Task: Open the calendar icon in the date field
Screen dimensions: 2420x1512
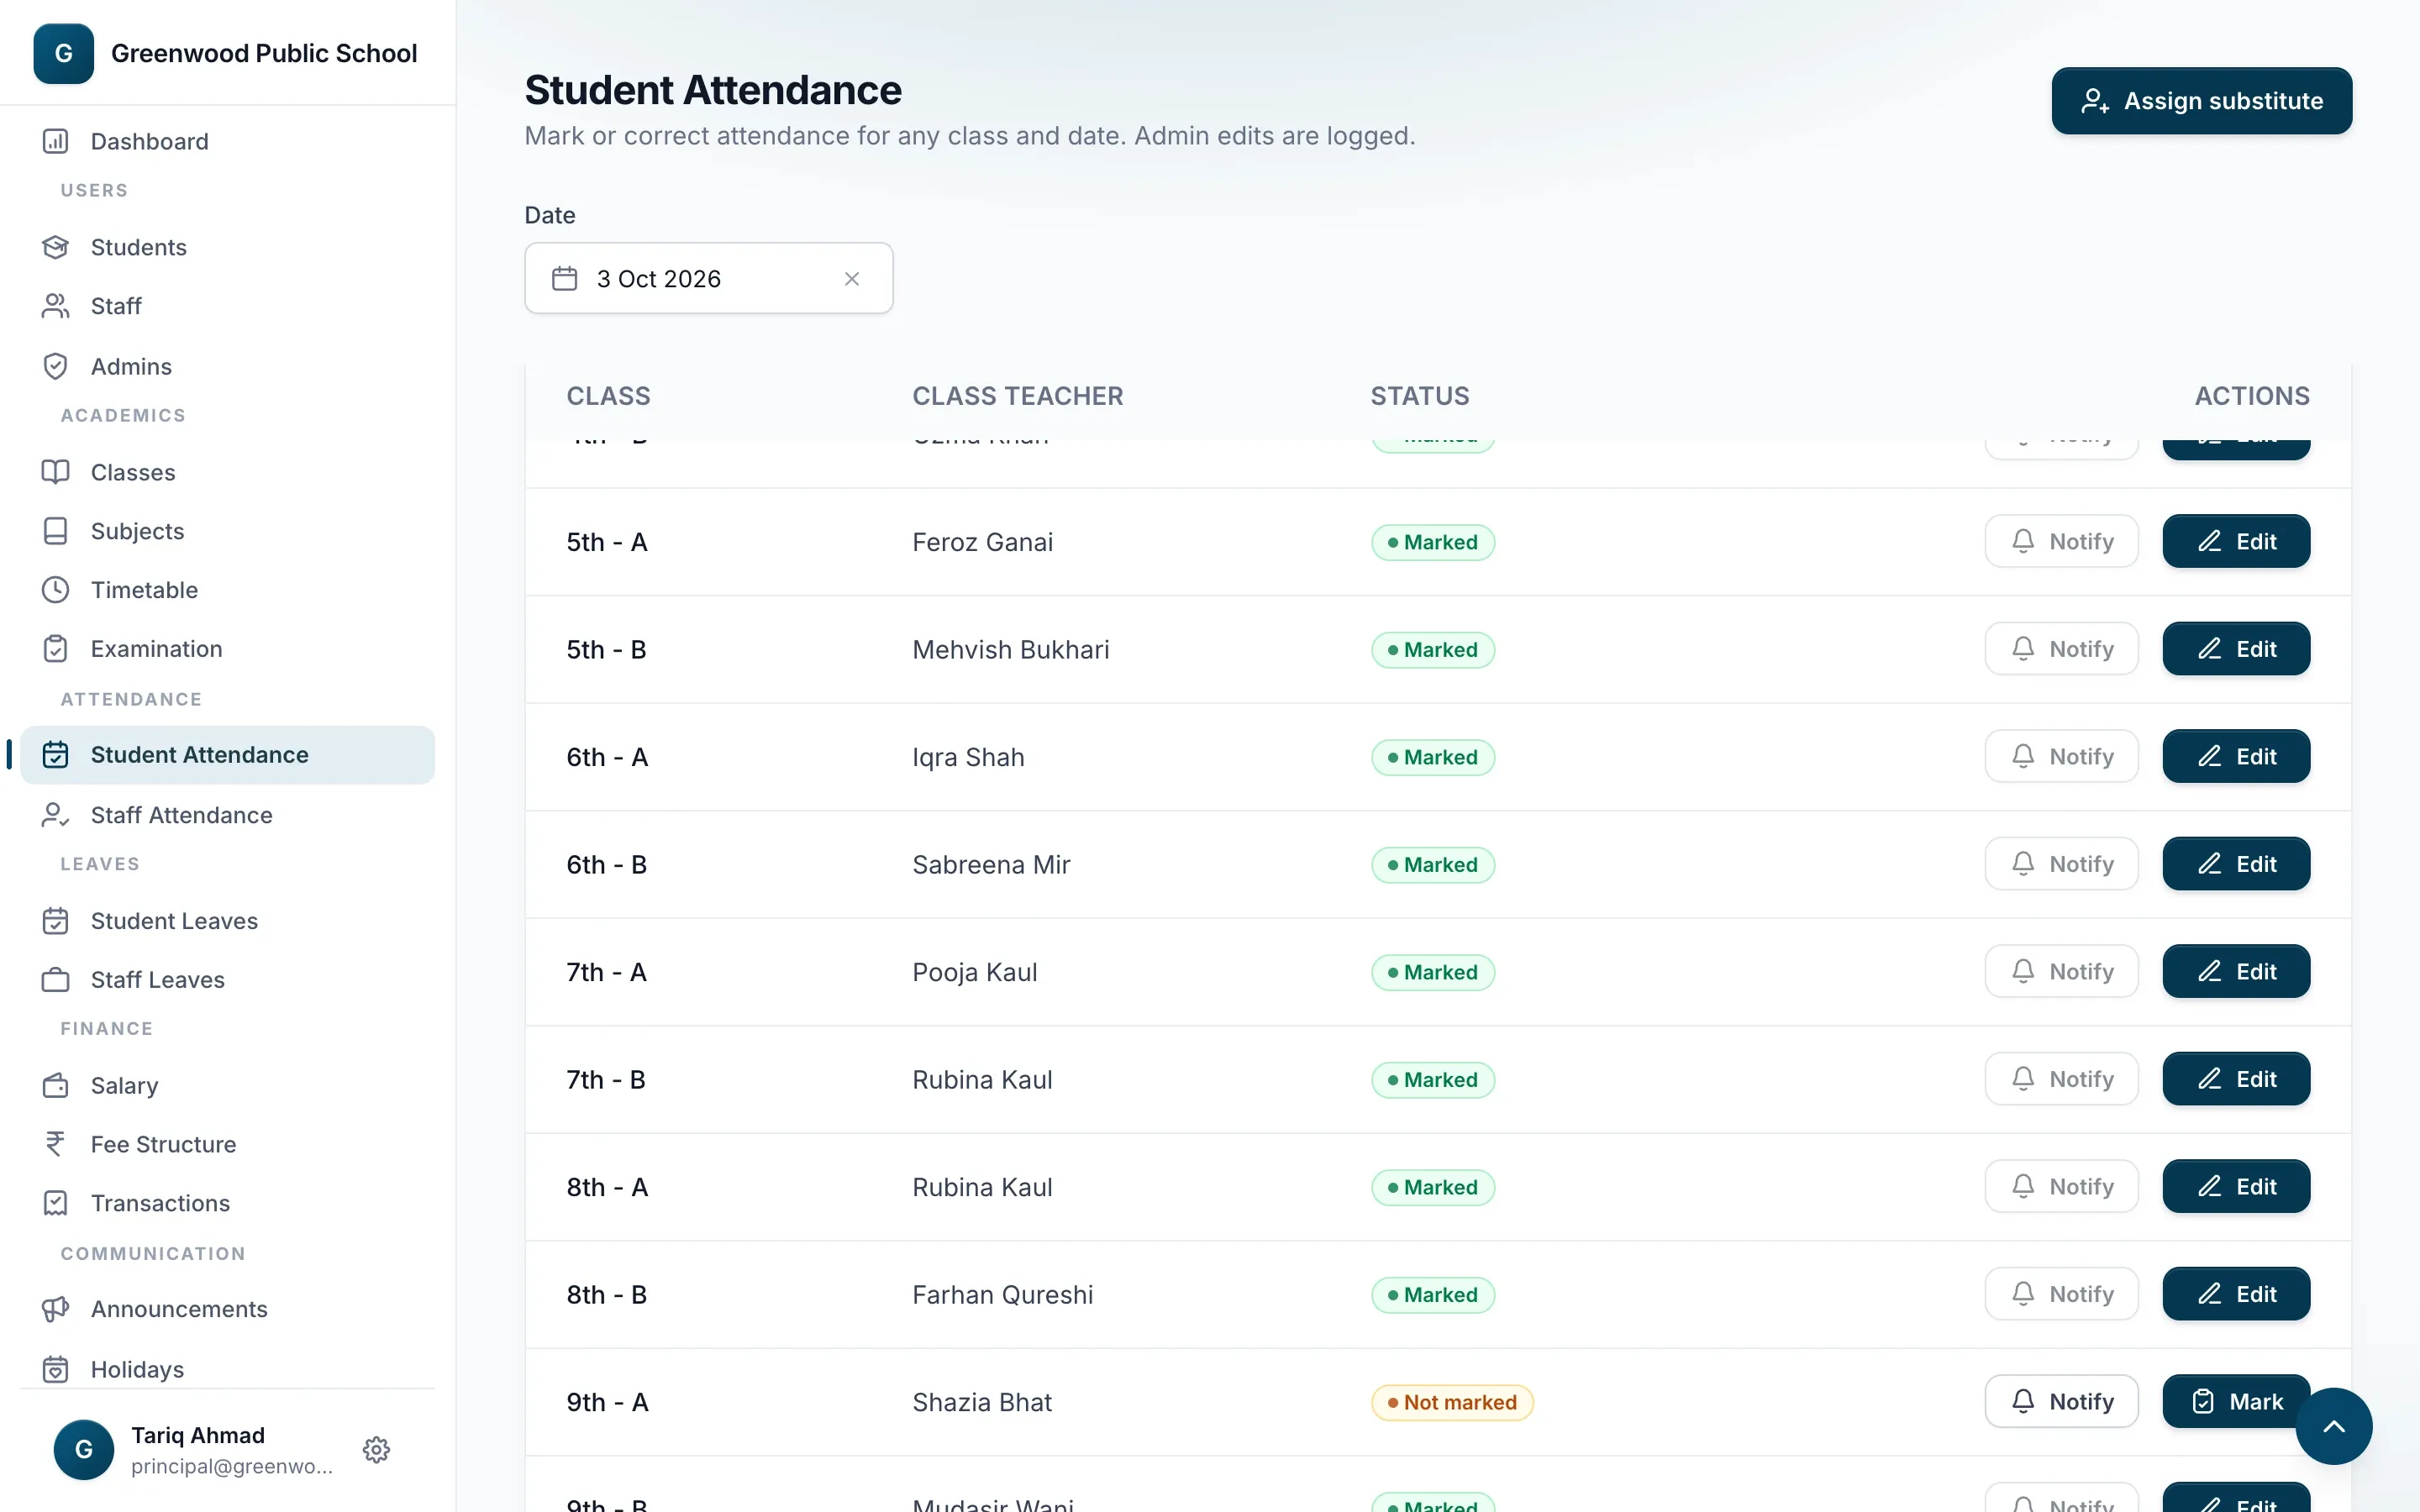Action: (565, 278)
